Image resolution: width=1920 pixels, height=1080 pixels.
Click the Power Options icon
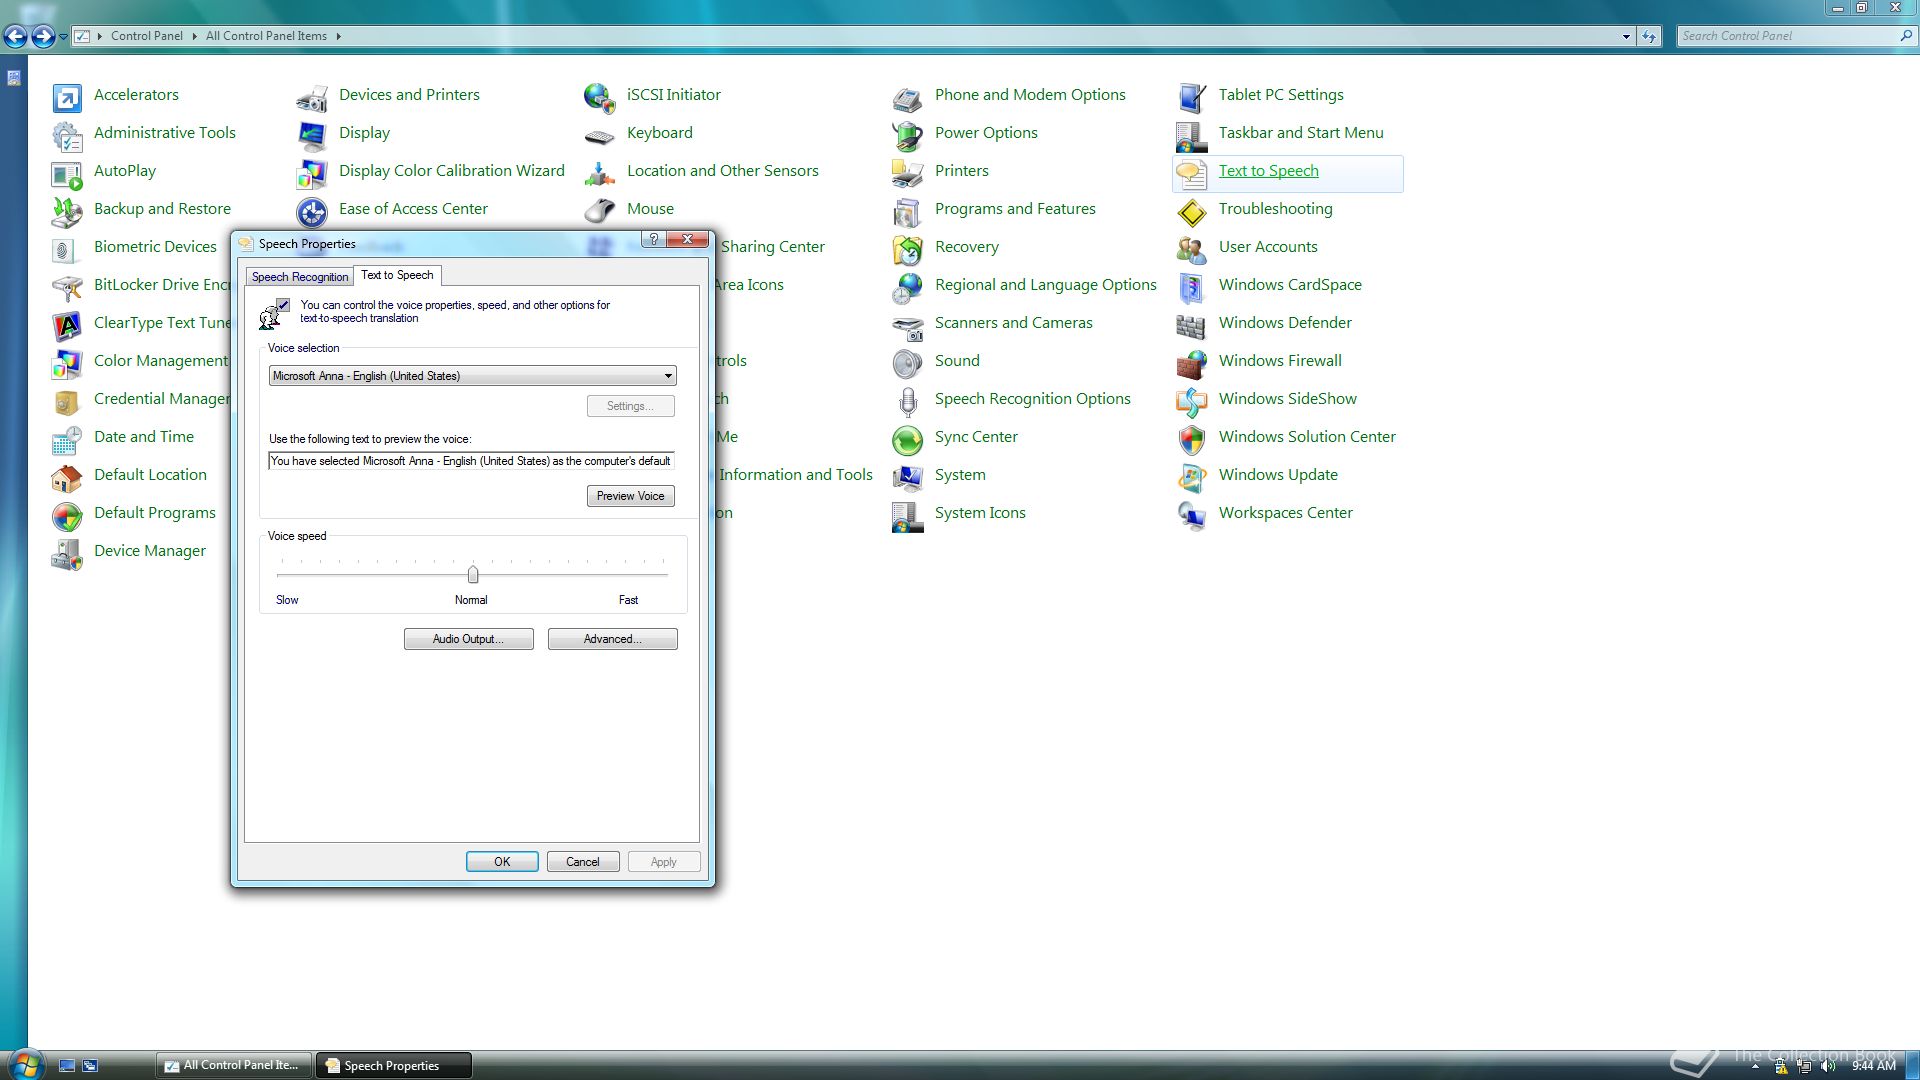907,135
